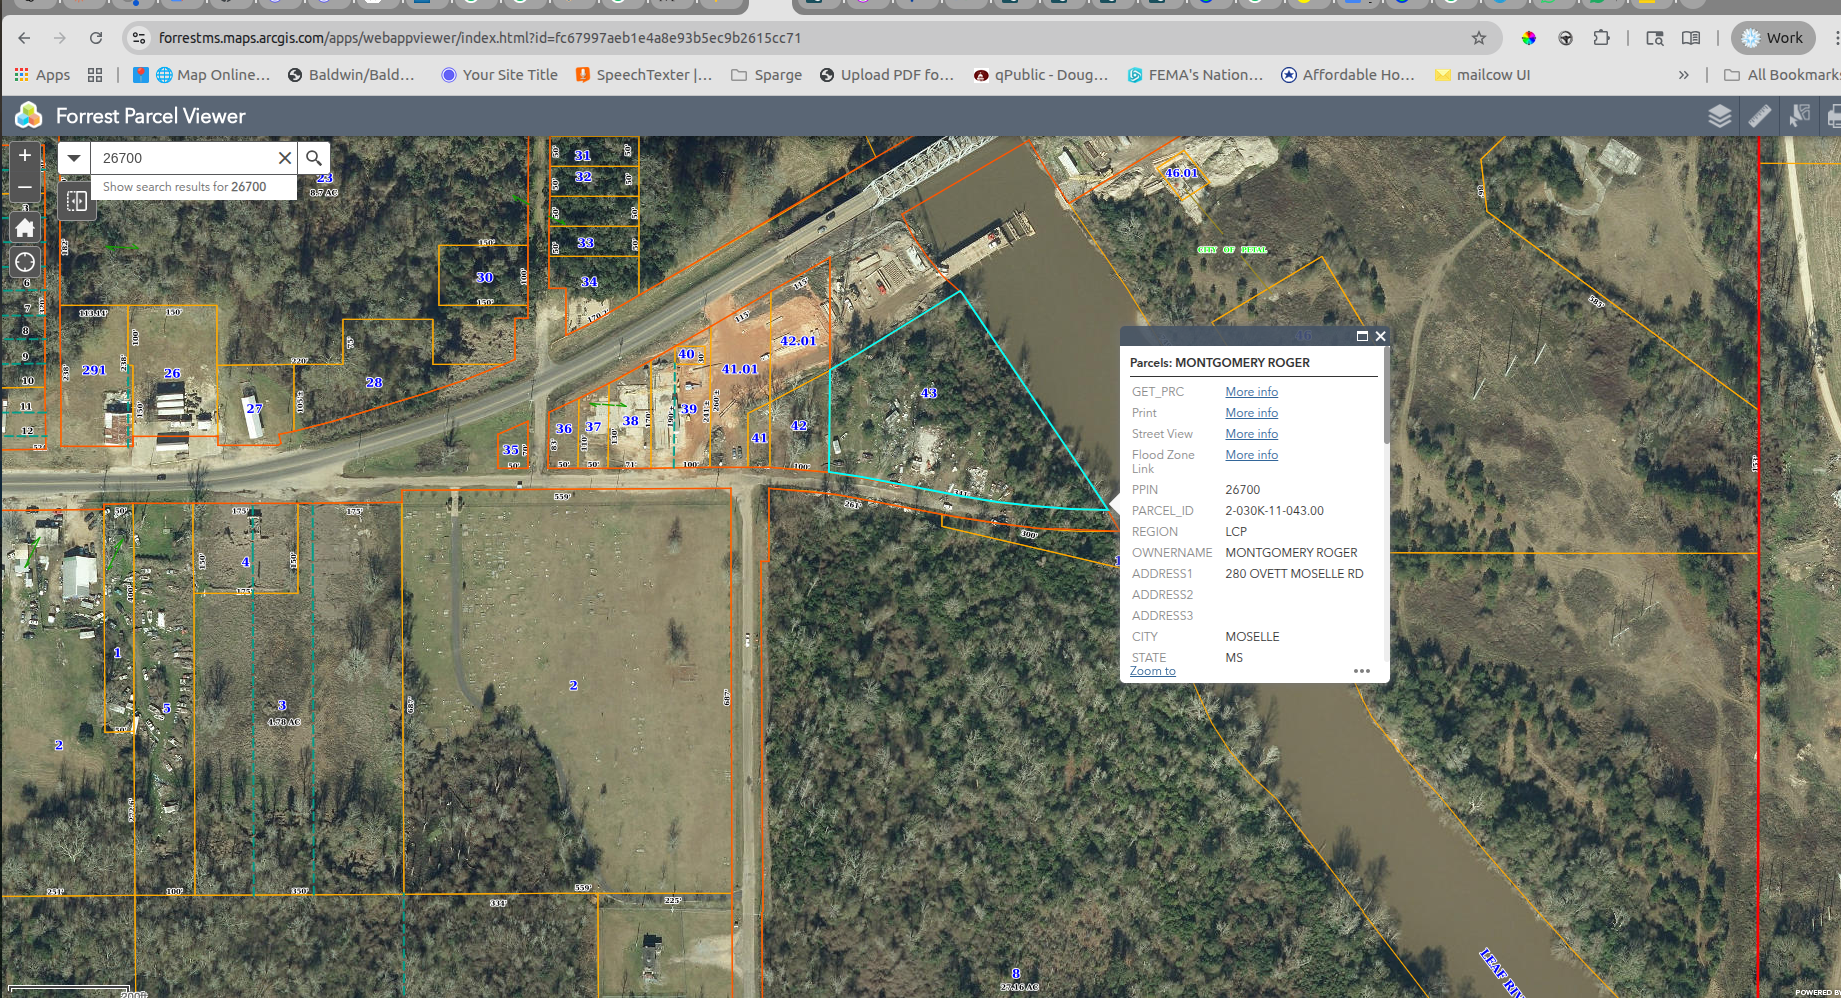
Task: Open the Print tool
Action: pos(1834,116)
